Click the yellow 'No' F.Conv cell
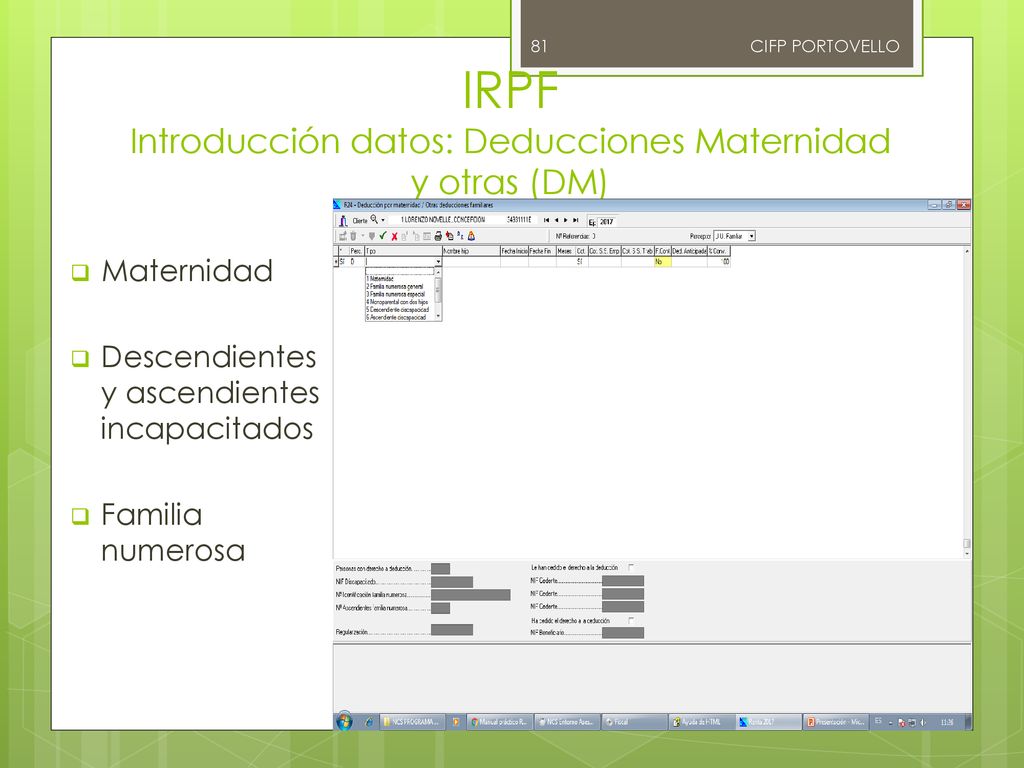The image size is (1024, 768). (662, 262)
